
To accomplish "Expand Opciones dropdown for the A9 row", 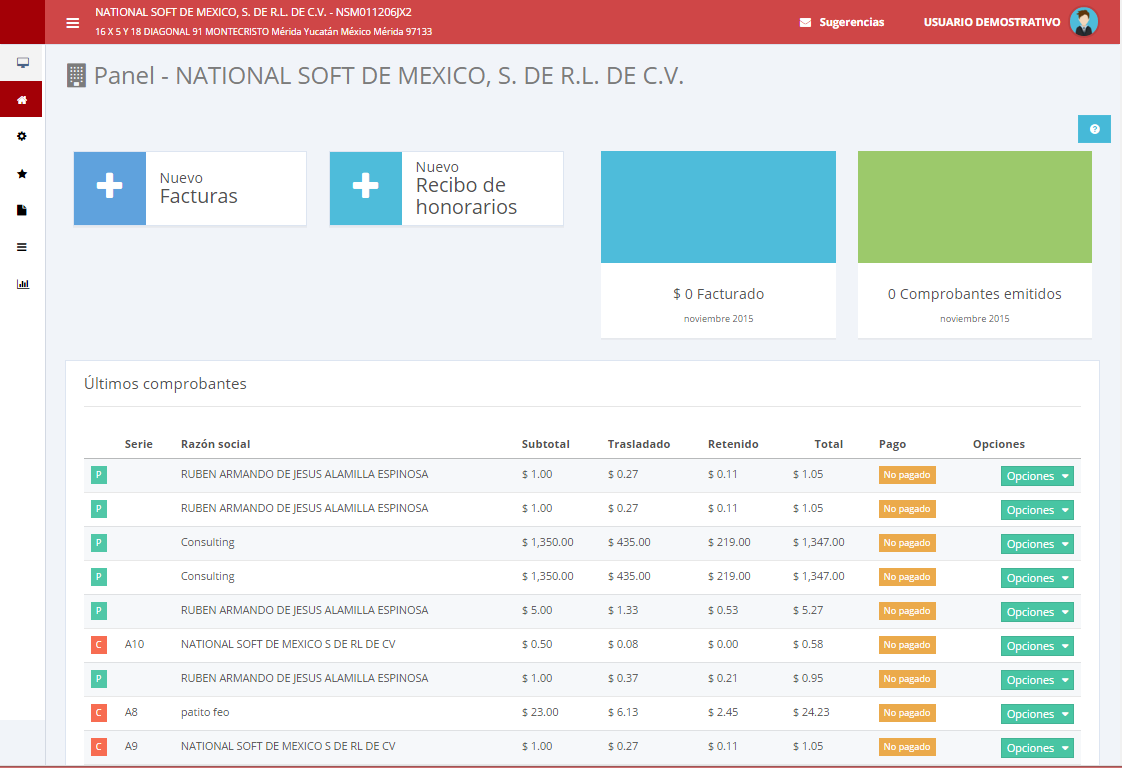I will click(1037, 748).
